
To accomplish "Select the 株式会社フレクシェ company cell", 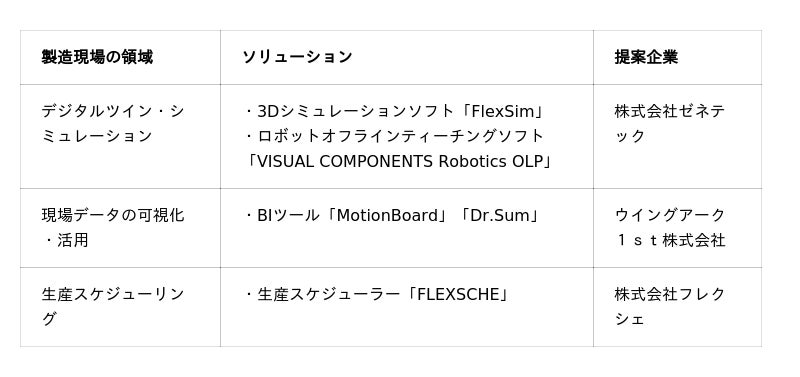I will (677, 307).
